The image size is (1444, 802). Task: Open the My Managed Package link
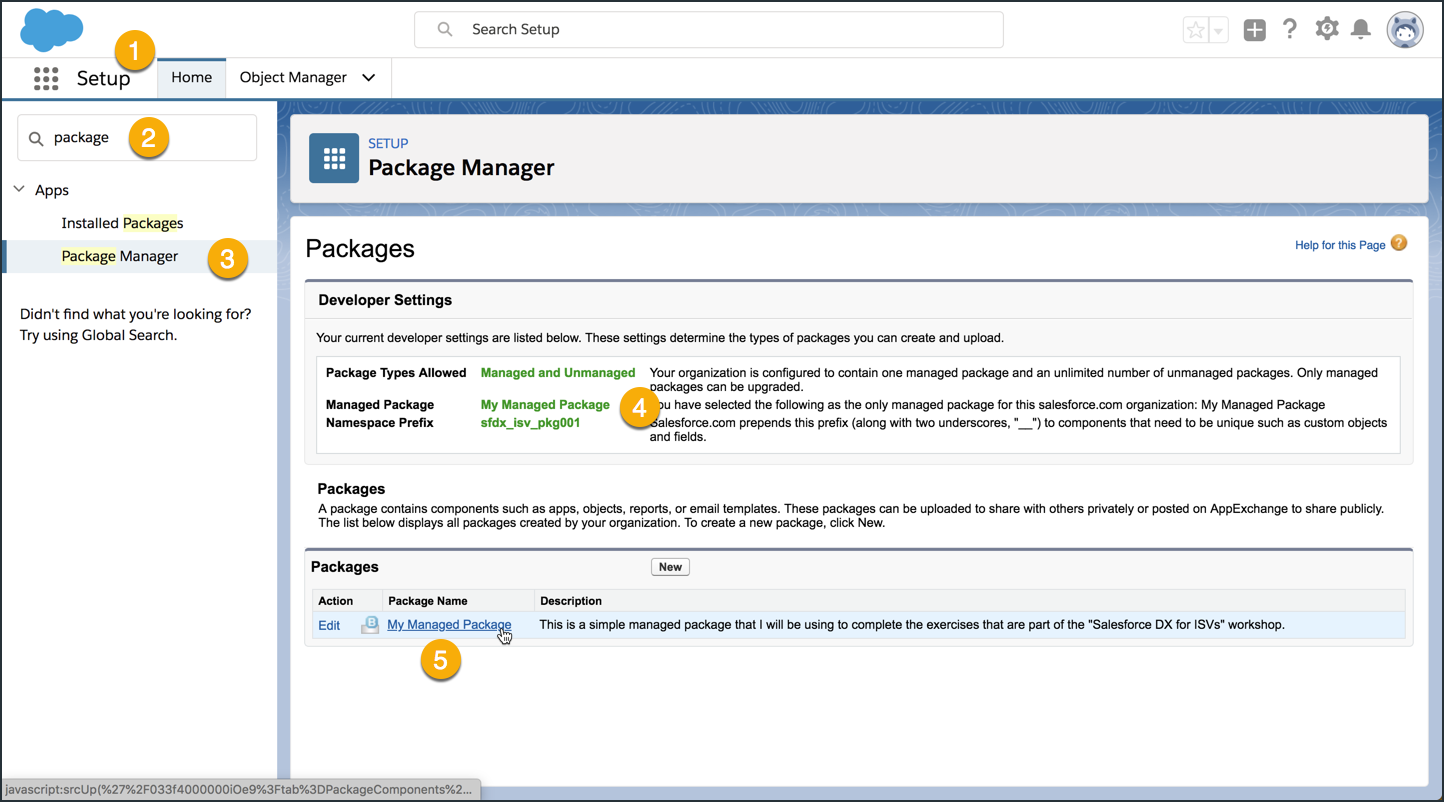449,625
